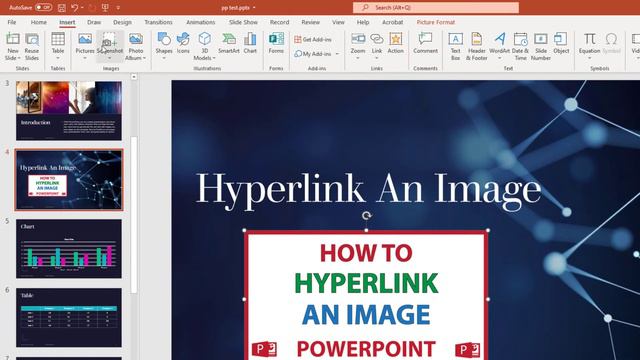This screenshot has height=360, width=640.
Task: Click the Equation pi icon
Action: 589,39
